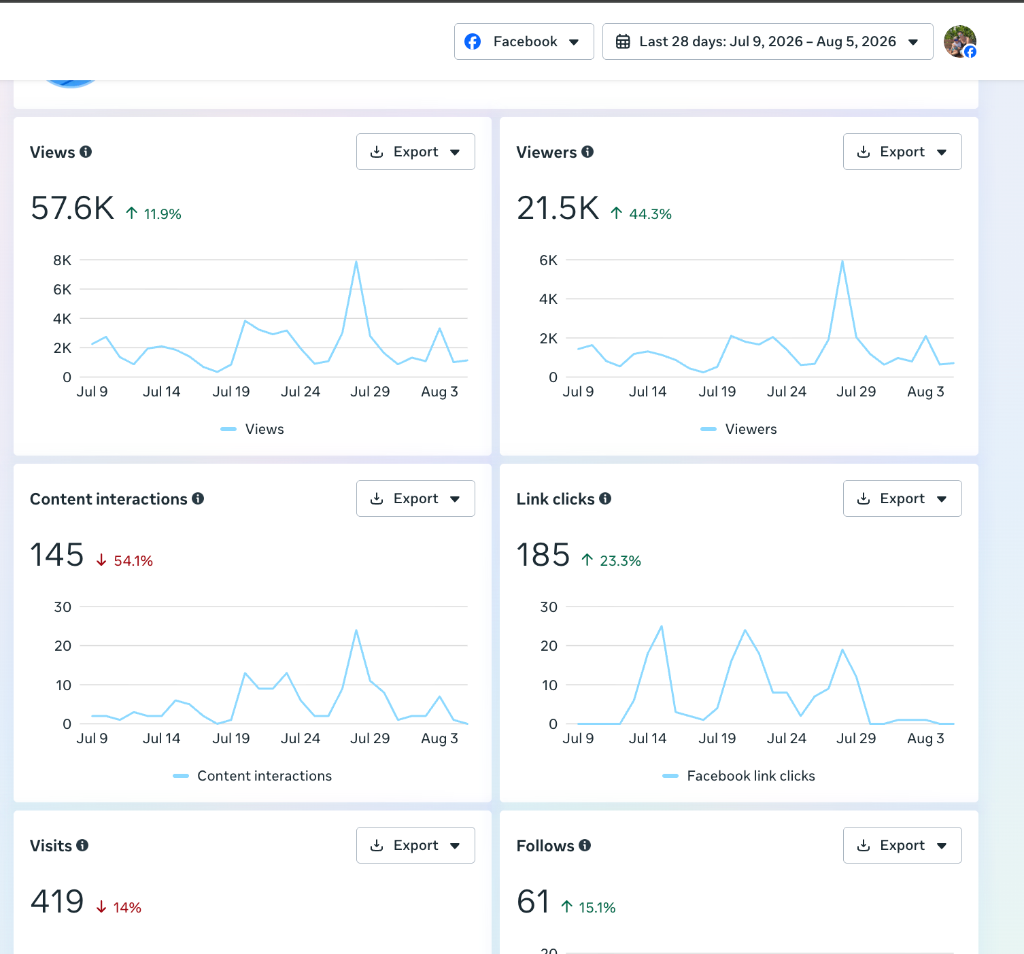Image resolution: width=1024 pixels, height=954 pixels.
Task: Toggle the Views series in chart legend
Action: 253,429
